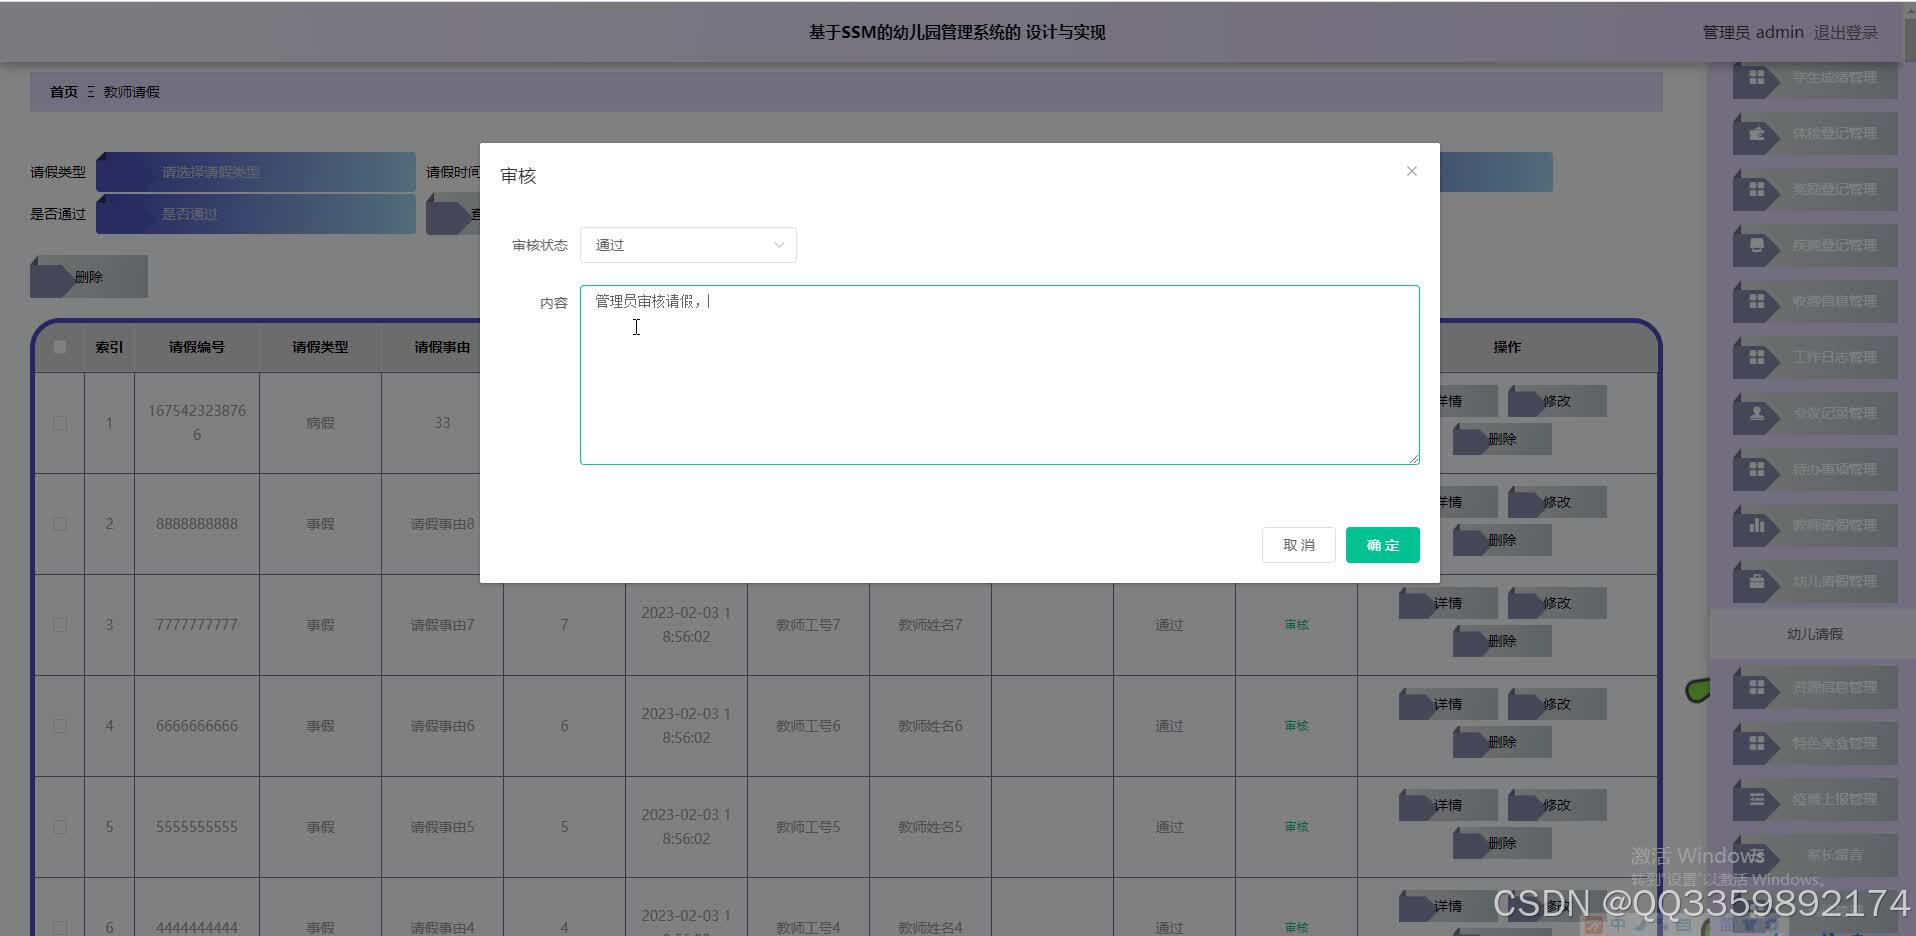Click 审核 link in row 教师工号7

pyautogui.click(x=1296, y=625)
